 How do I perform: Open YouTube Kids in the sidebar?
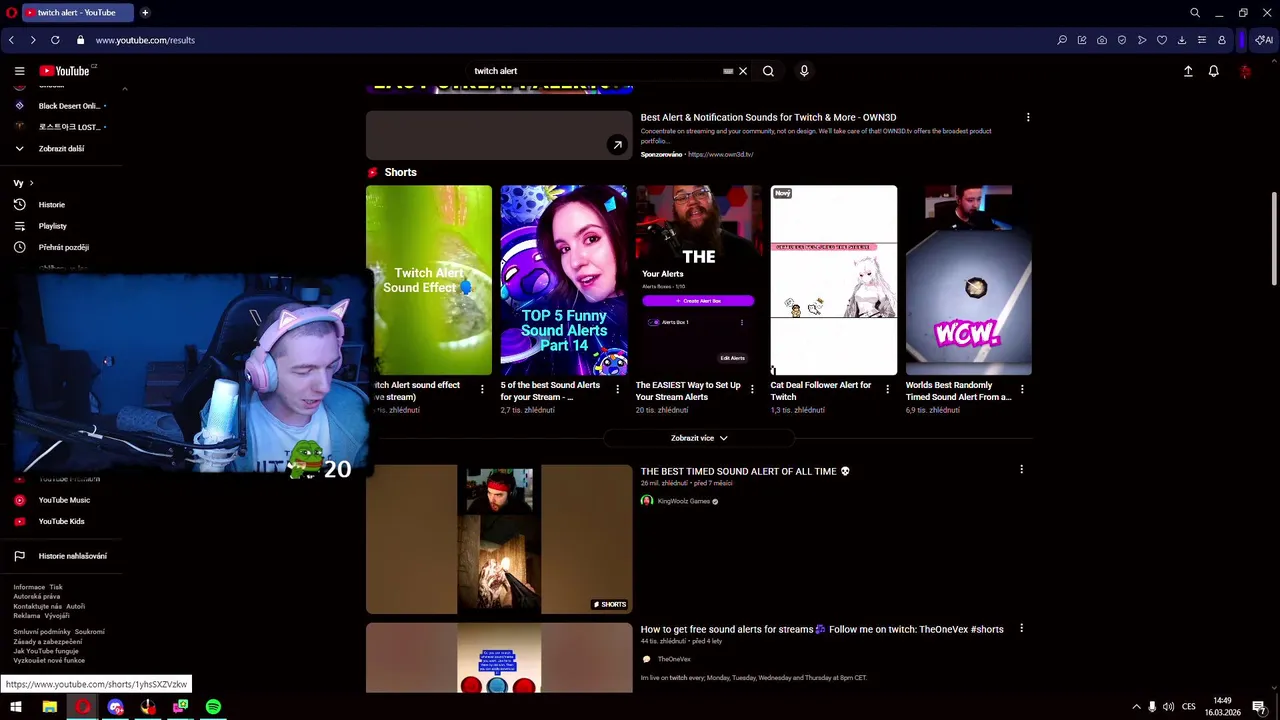tap(62, 521)
